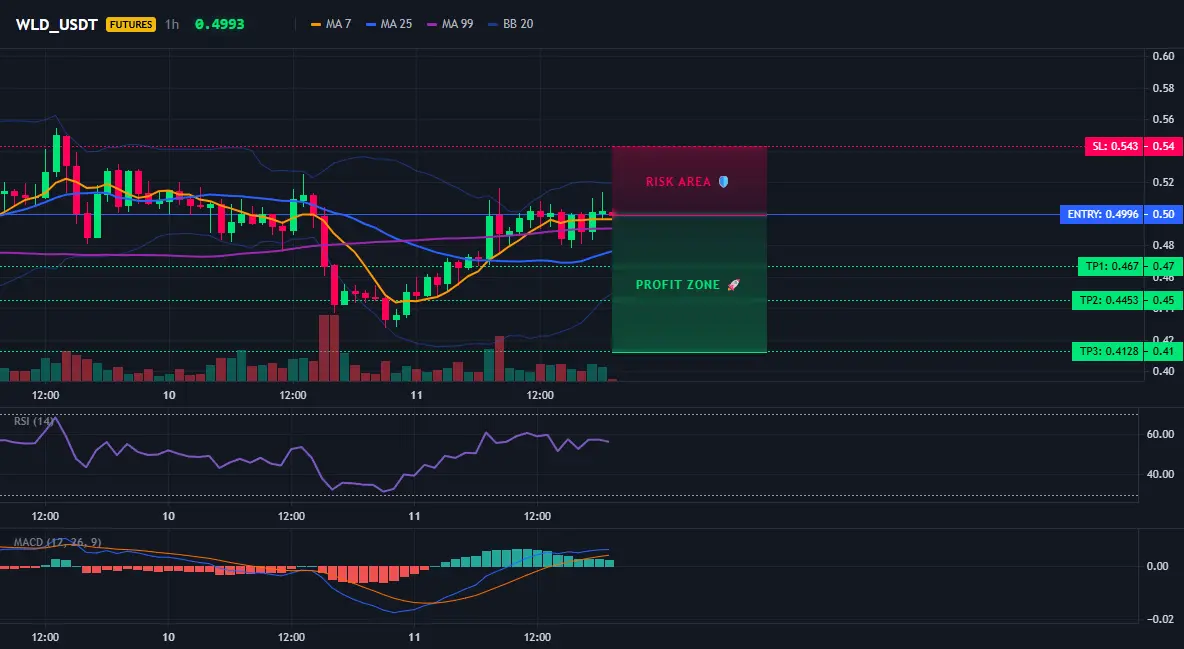The image size is (1184, 649).
Task: Click the 0.4993 current price value
Action: (220, 24)
